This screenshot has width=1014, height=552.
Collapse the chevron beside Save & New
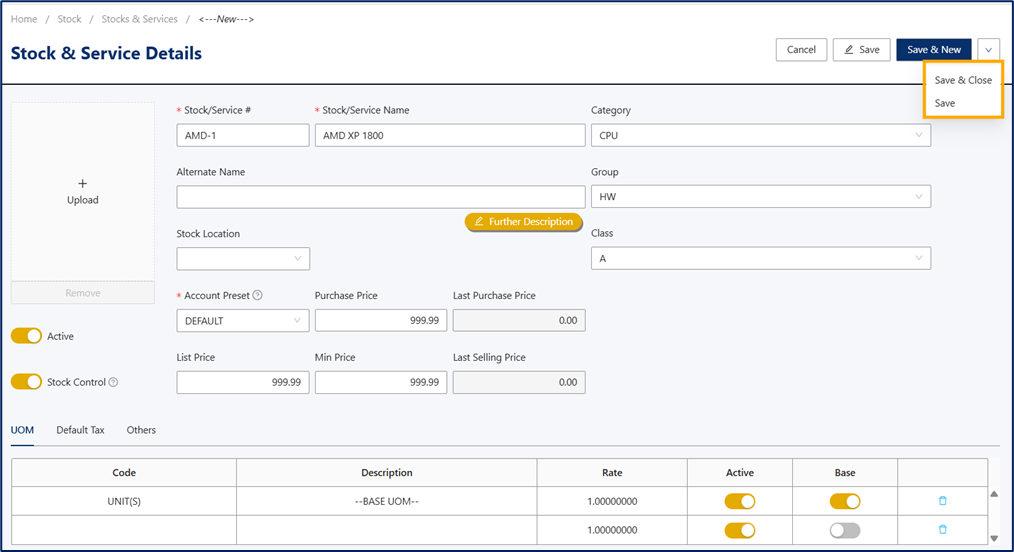(988, 50)
